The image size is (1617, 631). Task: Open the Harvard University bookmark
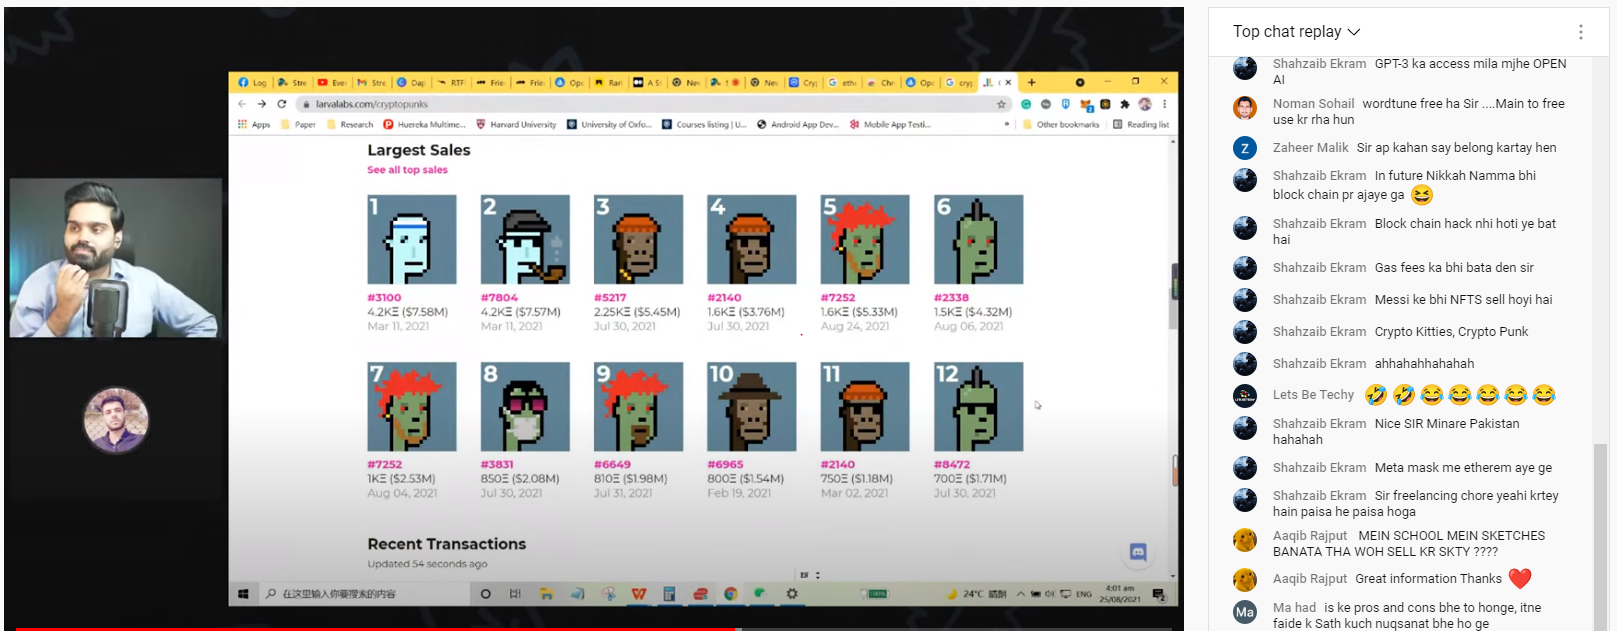pos(516,125)
